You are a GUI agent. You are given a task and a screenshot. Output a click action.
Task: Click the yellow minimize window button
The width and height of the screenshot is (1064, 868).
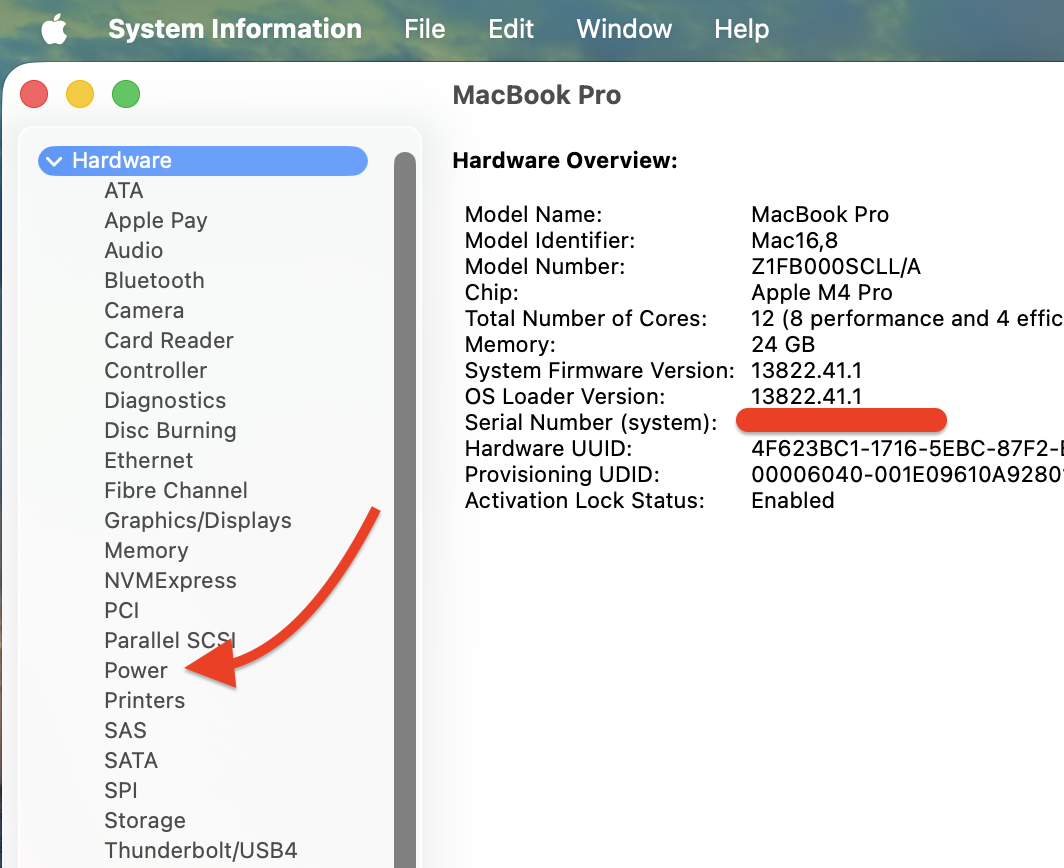(80, 95)
